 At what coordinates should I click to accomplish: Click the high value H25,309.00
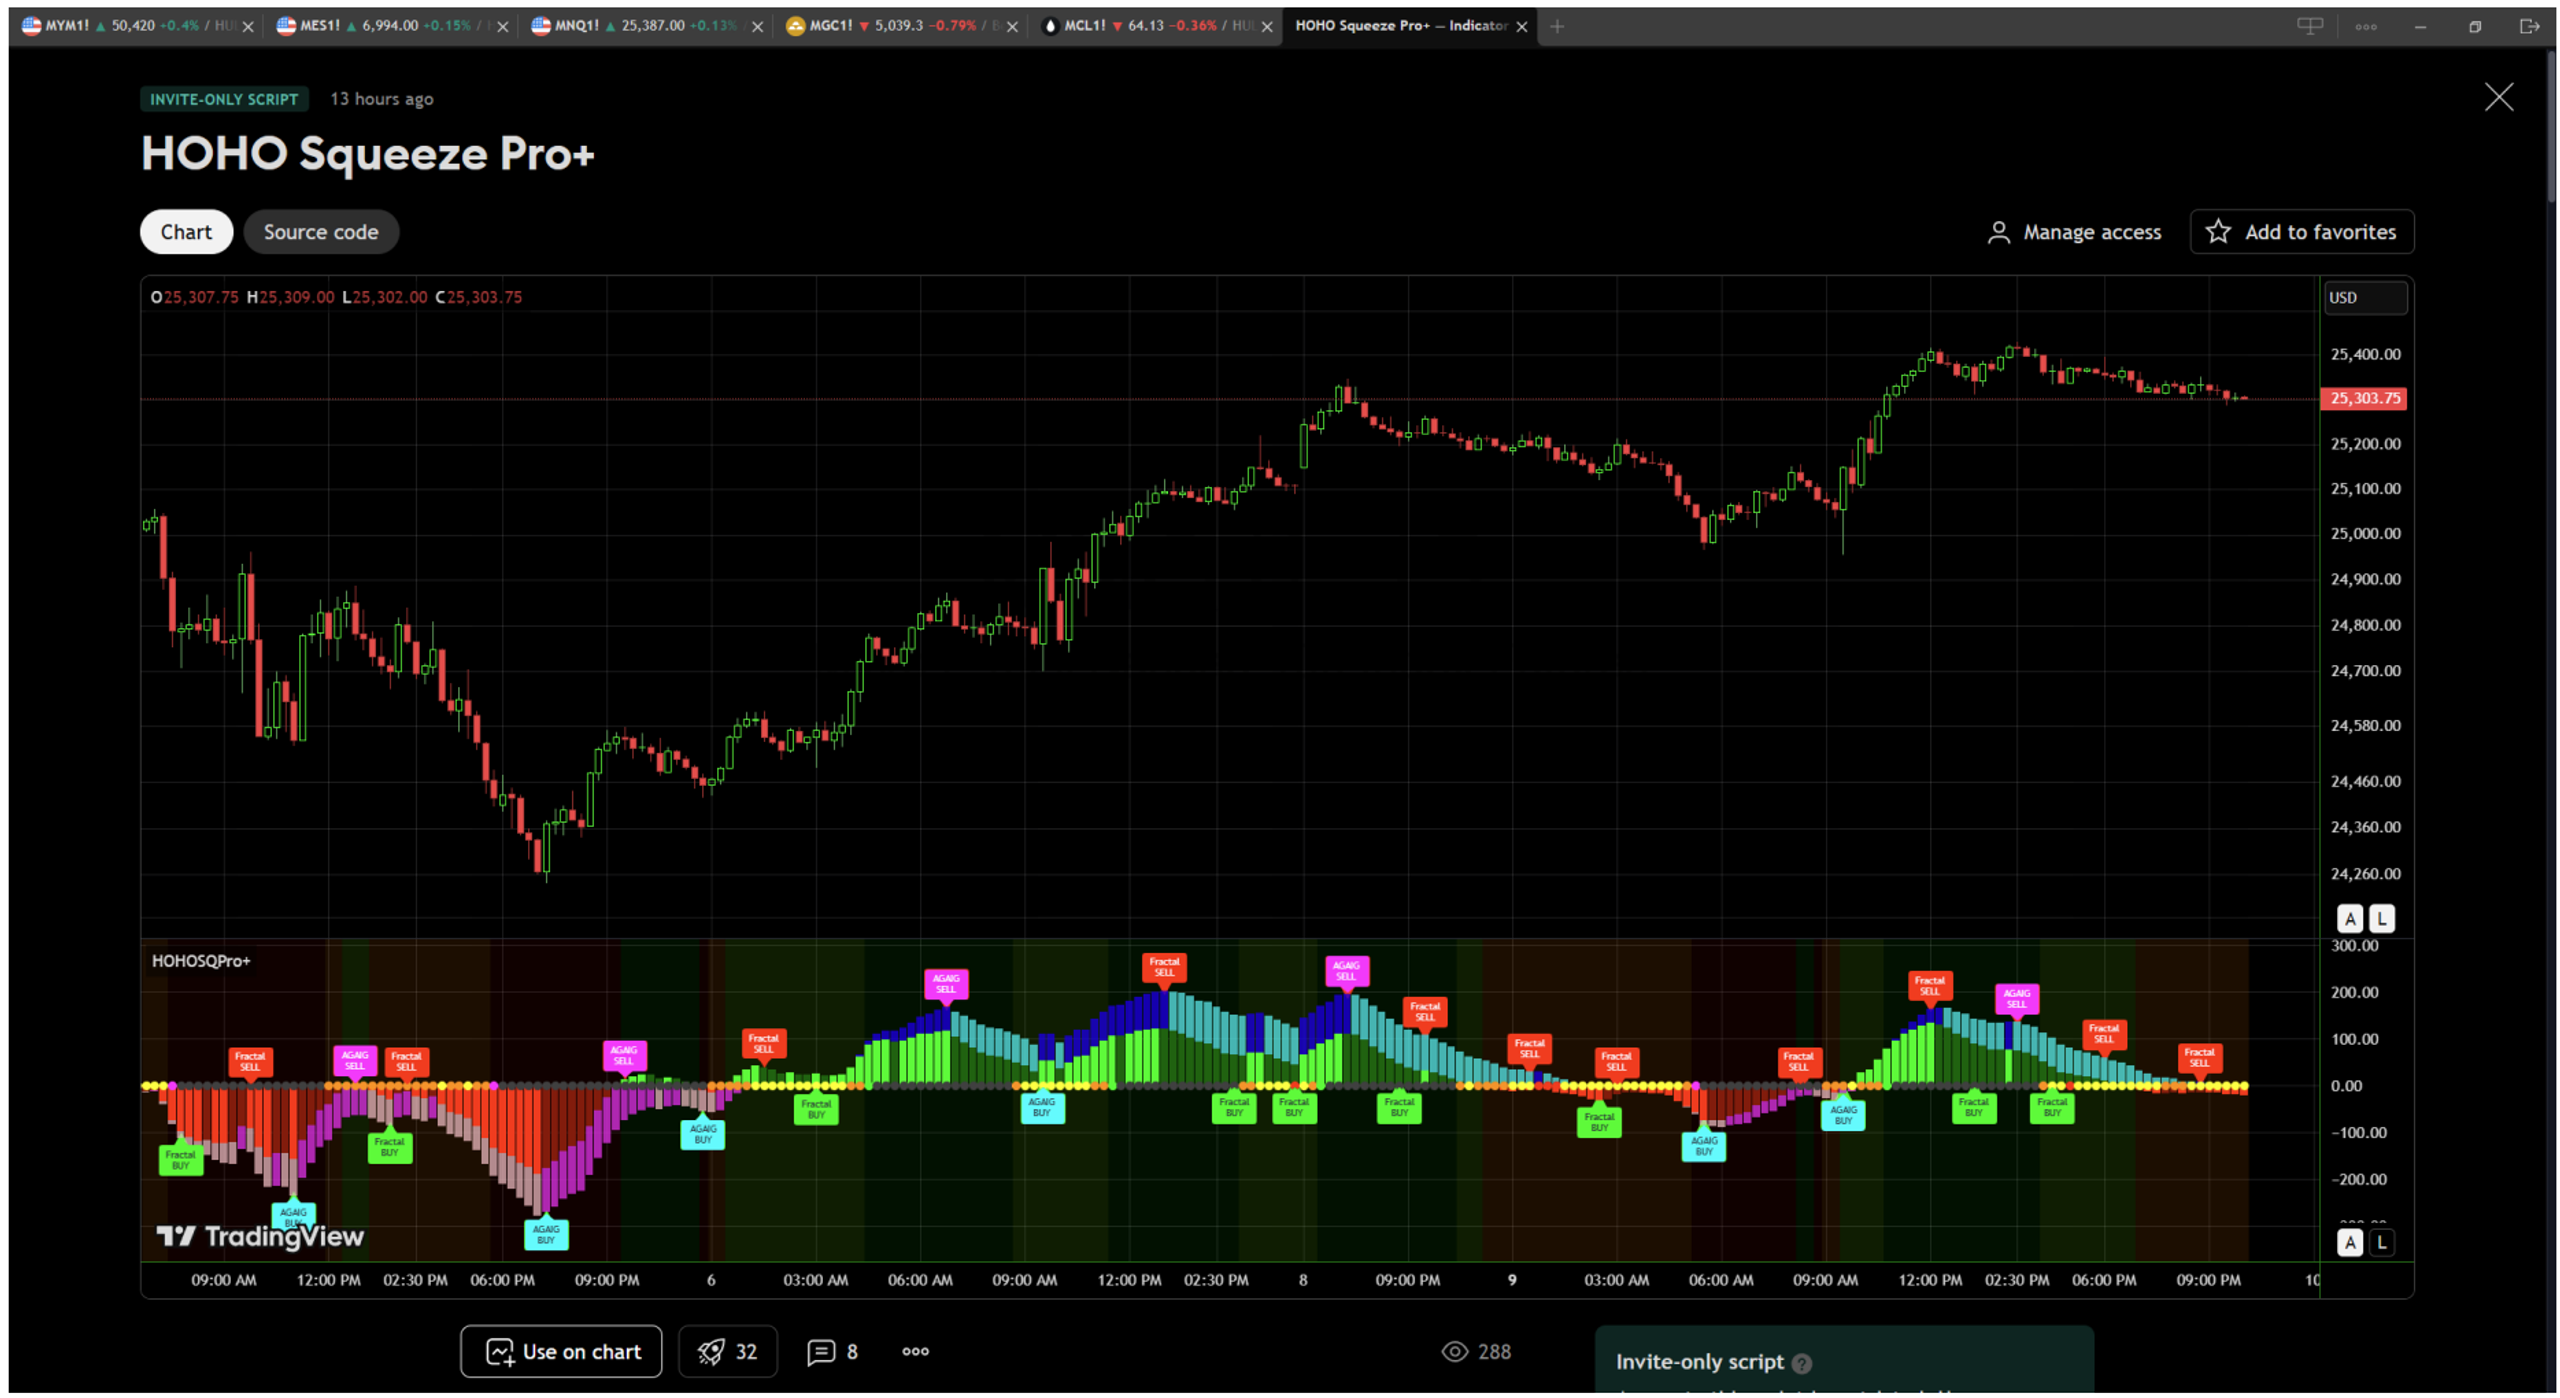(x=290, y=297)
